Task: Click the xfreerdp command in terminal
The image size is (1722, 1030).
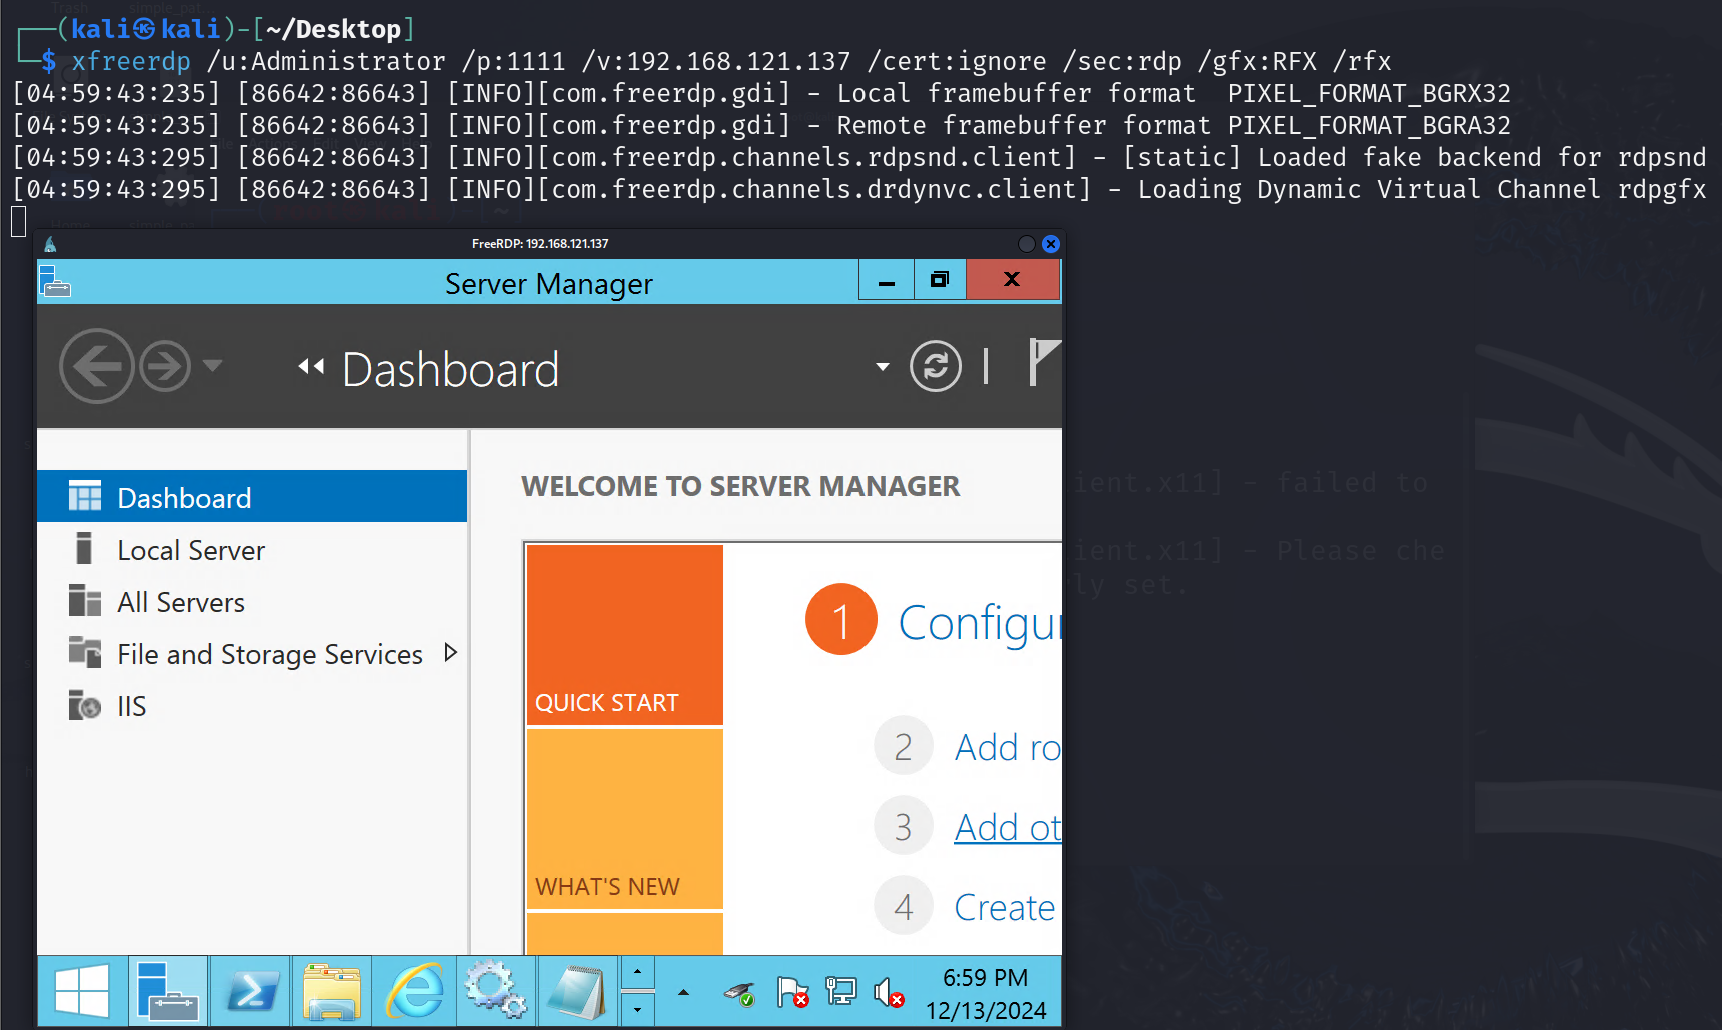Action: (131, 61)
